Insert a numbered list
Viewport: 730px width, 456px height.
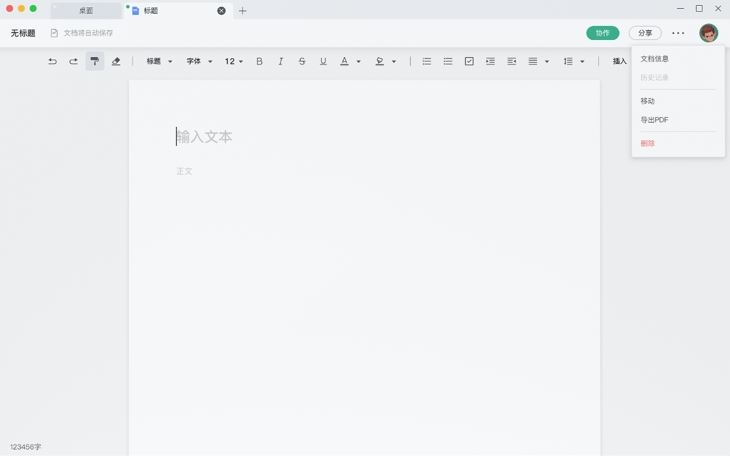coord(426,61)
